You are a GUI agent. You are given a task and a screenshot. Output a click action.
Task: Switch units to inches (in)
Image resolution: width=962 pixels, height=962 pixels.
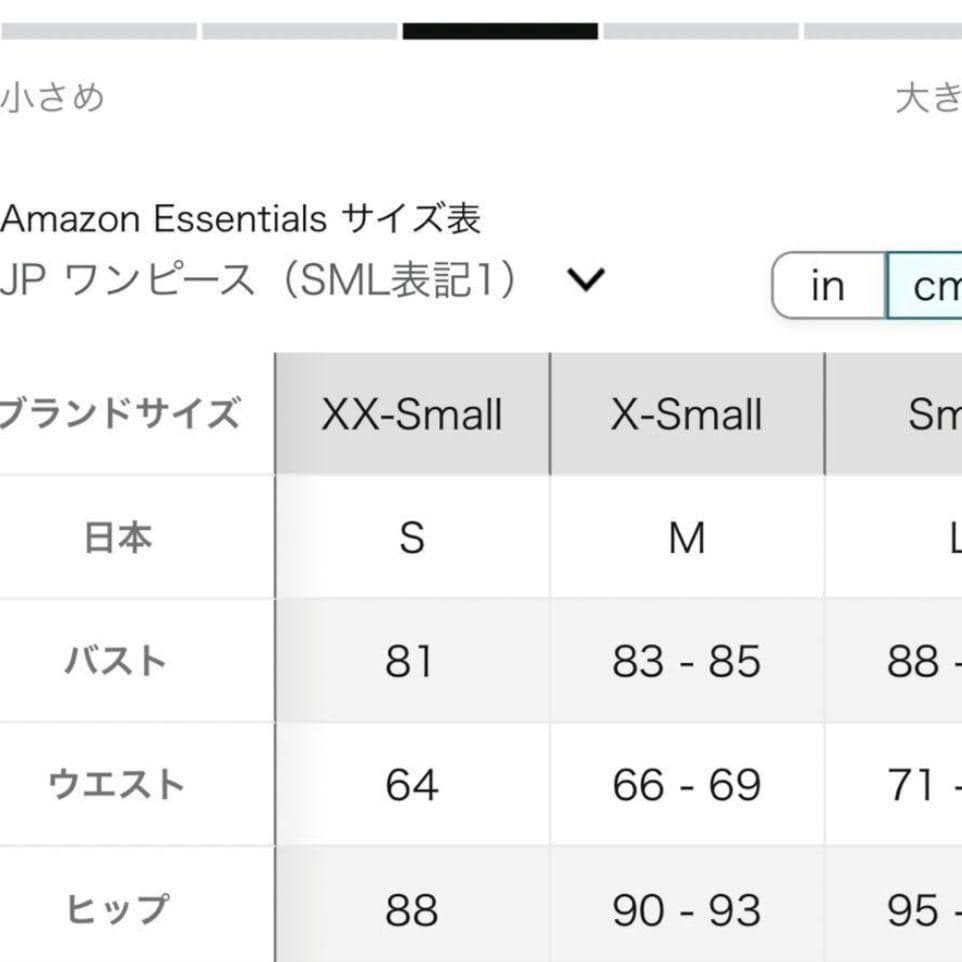tap(828, 286)
